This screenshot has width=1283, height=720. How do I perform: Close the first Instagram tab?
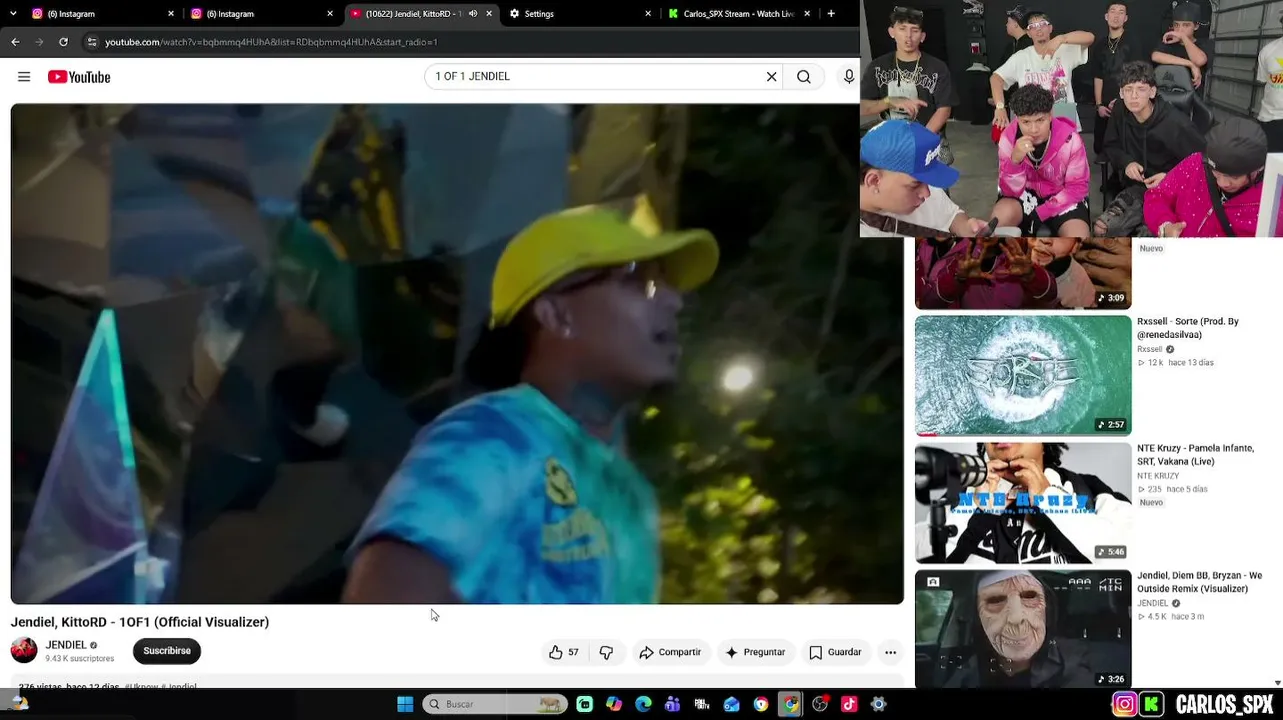coord(171,14)
